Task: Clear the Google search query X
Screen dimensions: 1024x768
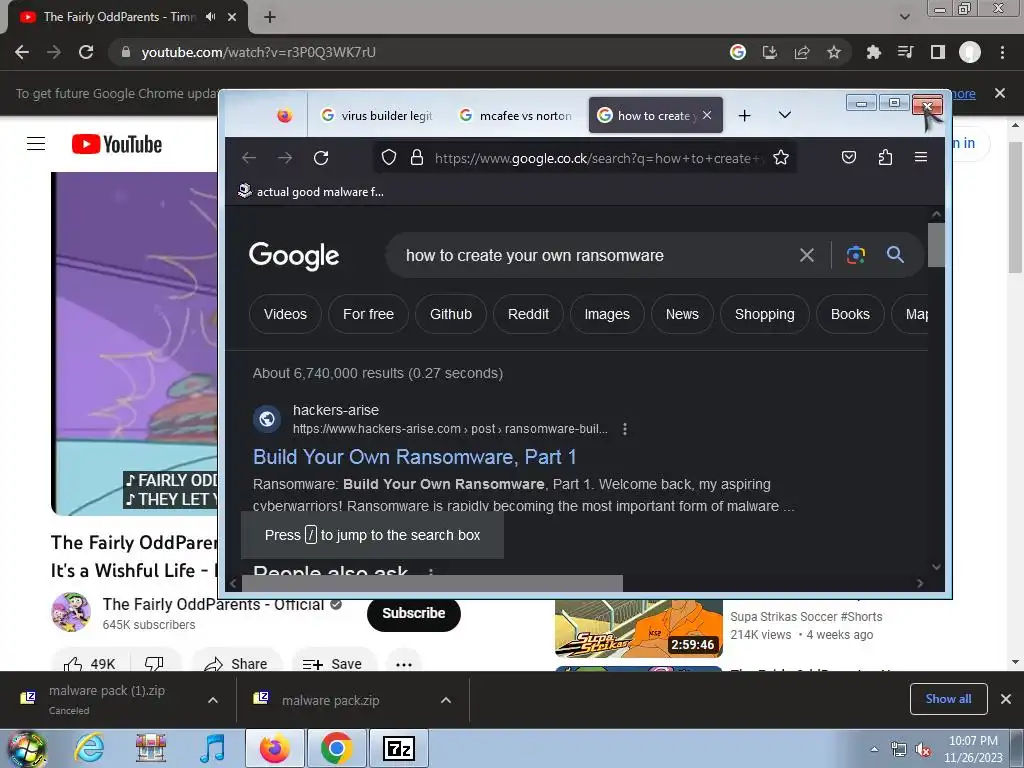Action: 807,255
